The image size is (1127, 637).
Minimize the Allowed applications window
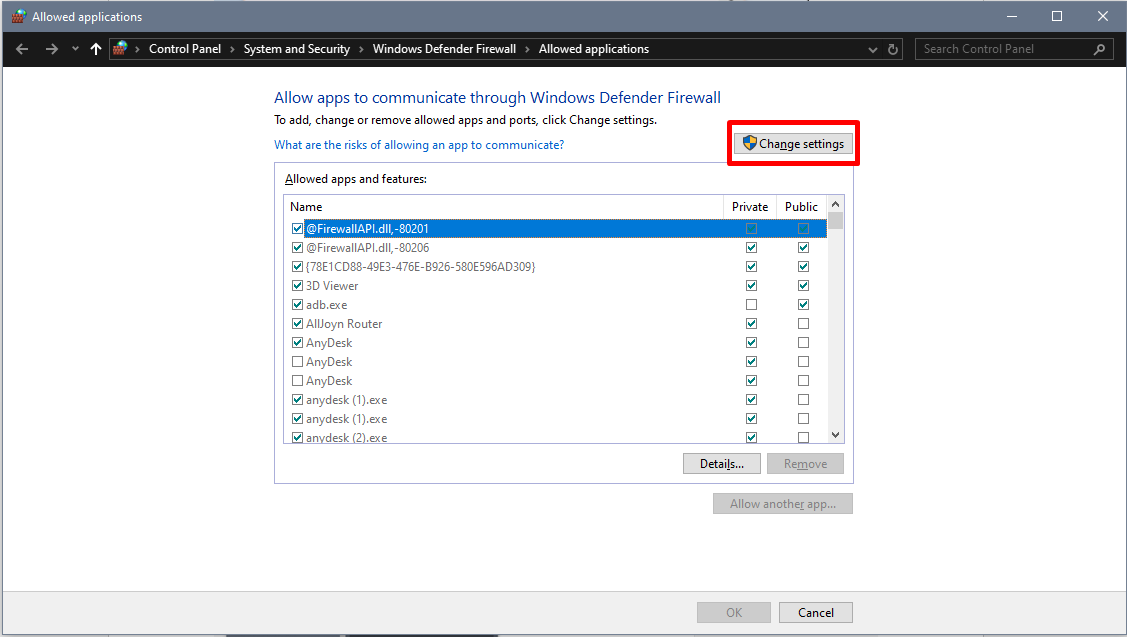coord(1012,16)
